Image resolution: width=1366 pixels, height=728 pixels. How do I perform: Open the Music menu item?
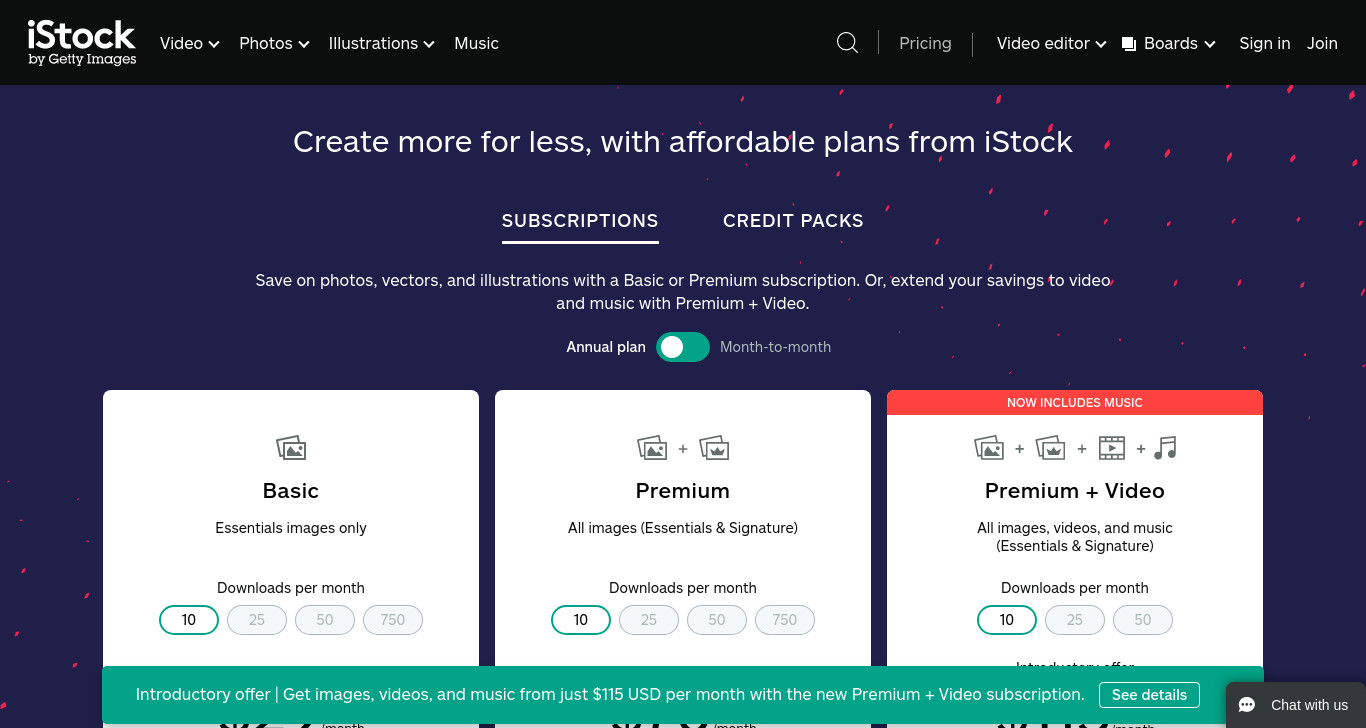[x=476, y=43]
